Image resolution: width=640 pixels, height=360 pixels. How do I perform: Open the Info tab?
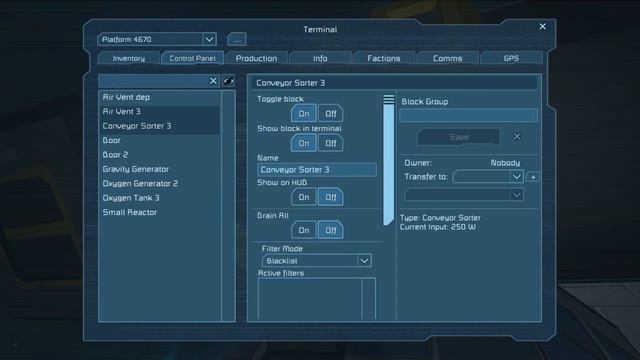pyautogui.click(x=320, y=58)
